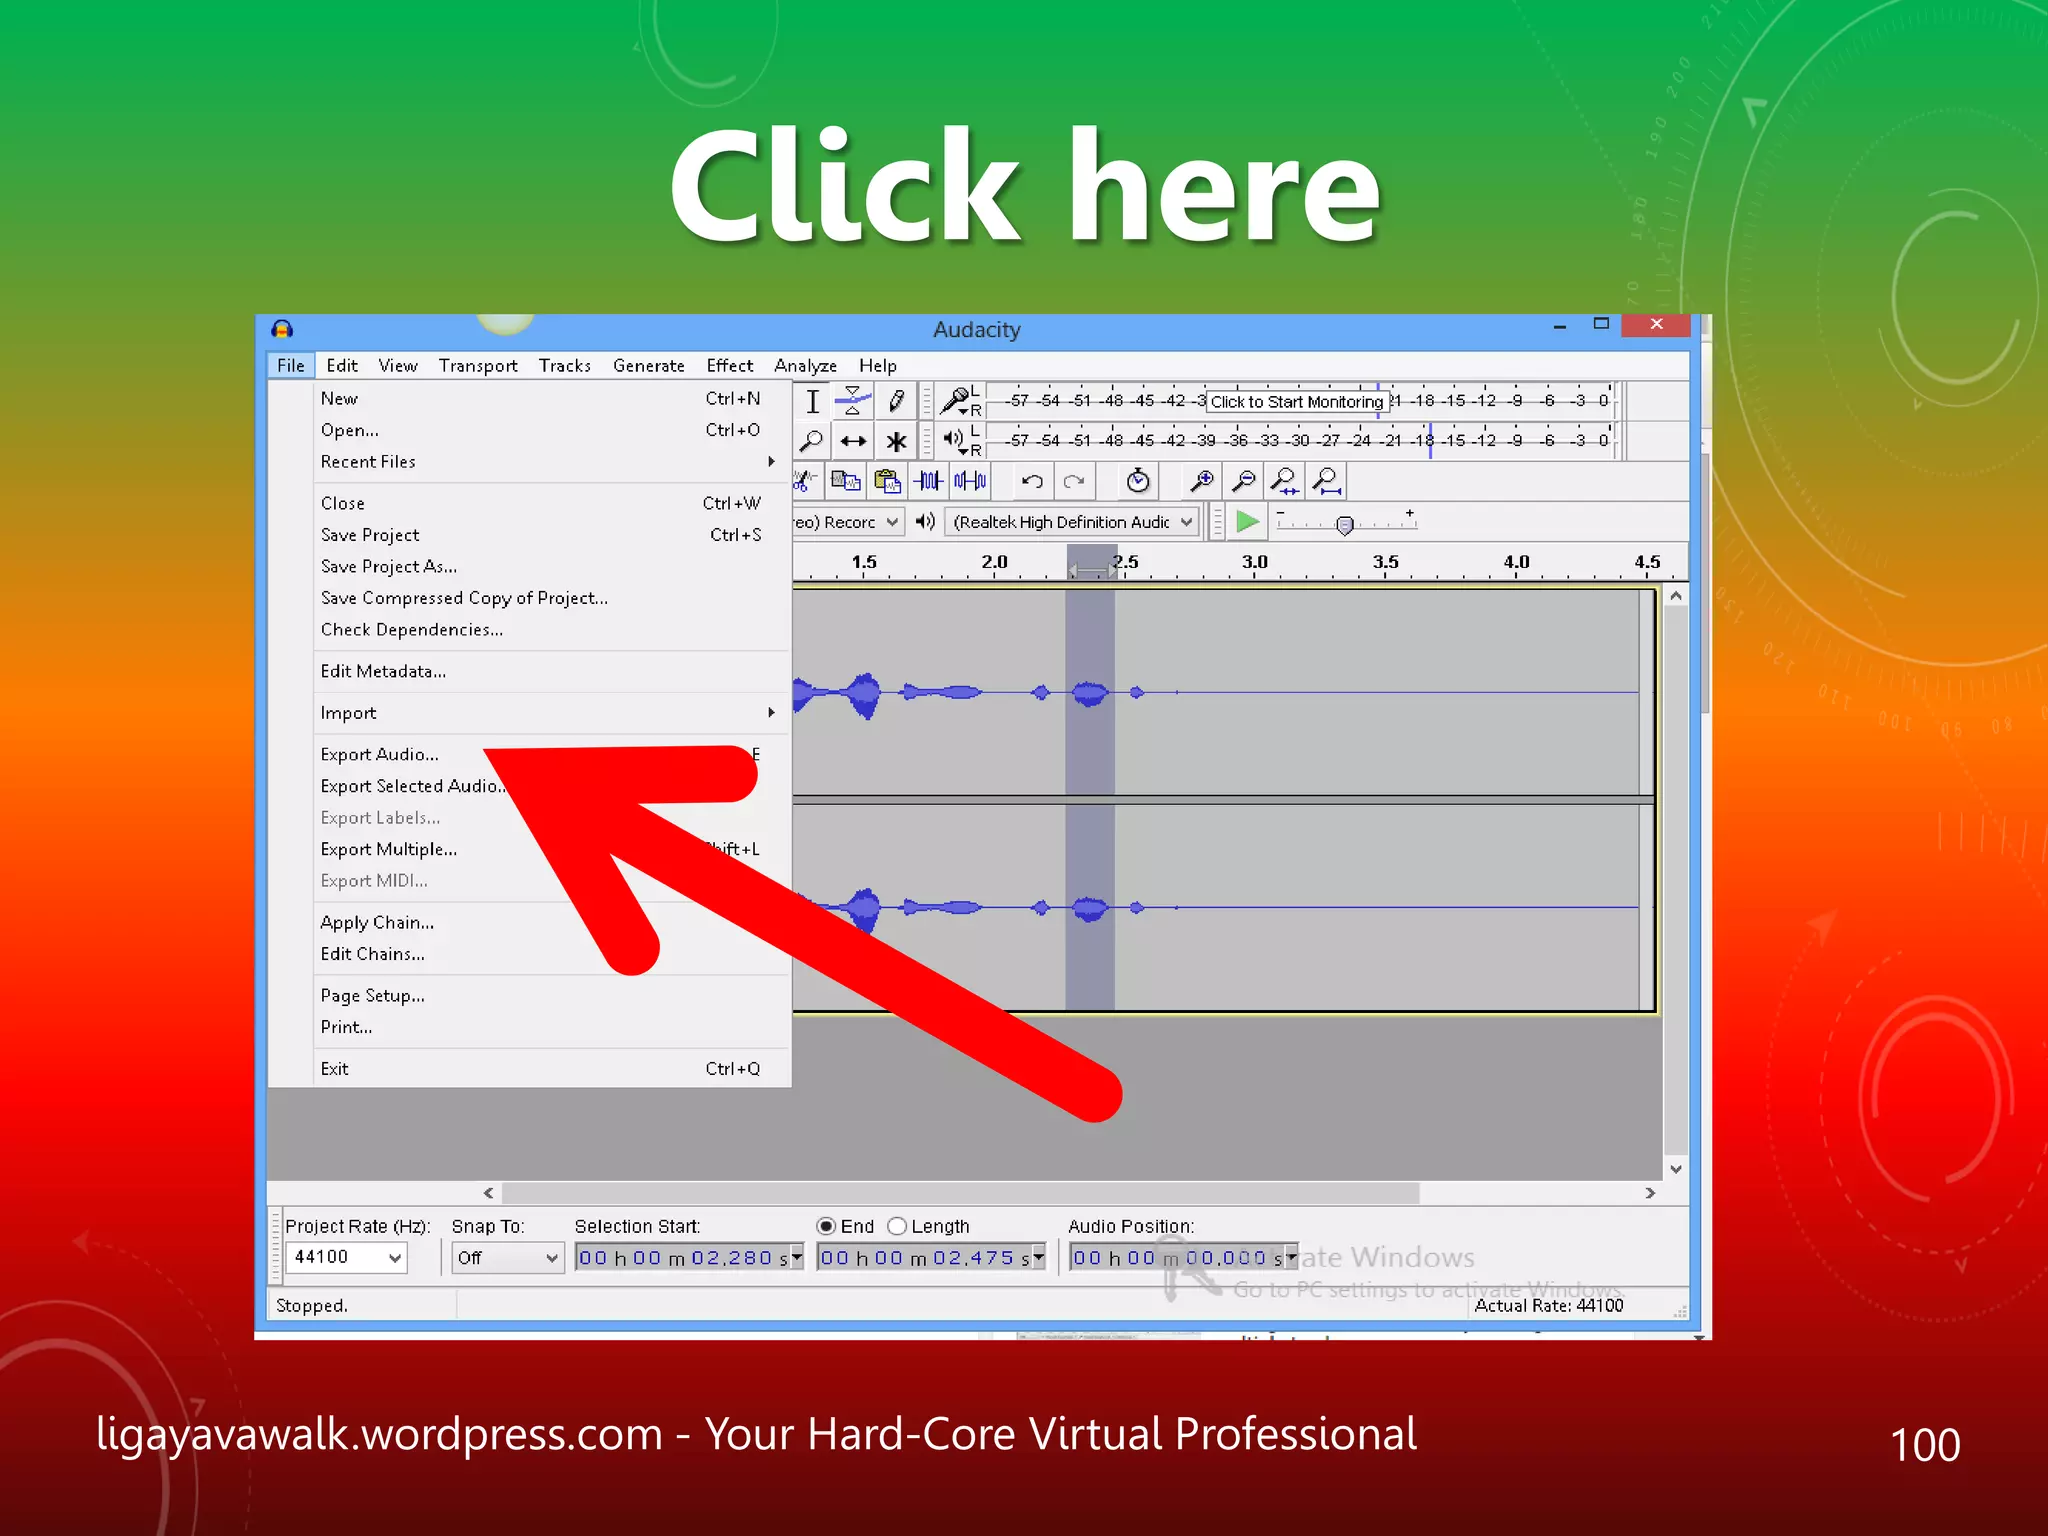The width and height of the screenshot is (2048, 1536).
Task: Open the Project Rate 44100 dropdown
Action: [x=346, y=1258]
